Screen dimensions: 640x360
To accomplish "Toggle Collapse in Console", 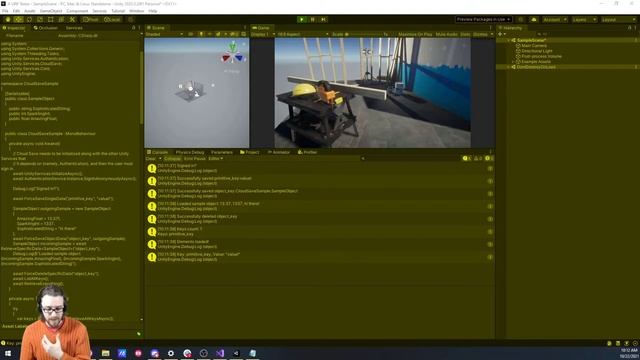I will pyautogui.click(x=173, y=158).
